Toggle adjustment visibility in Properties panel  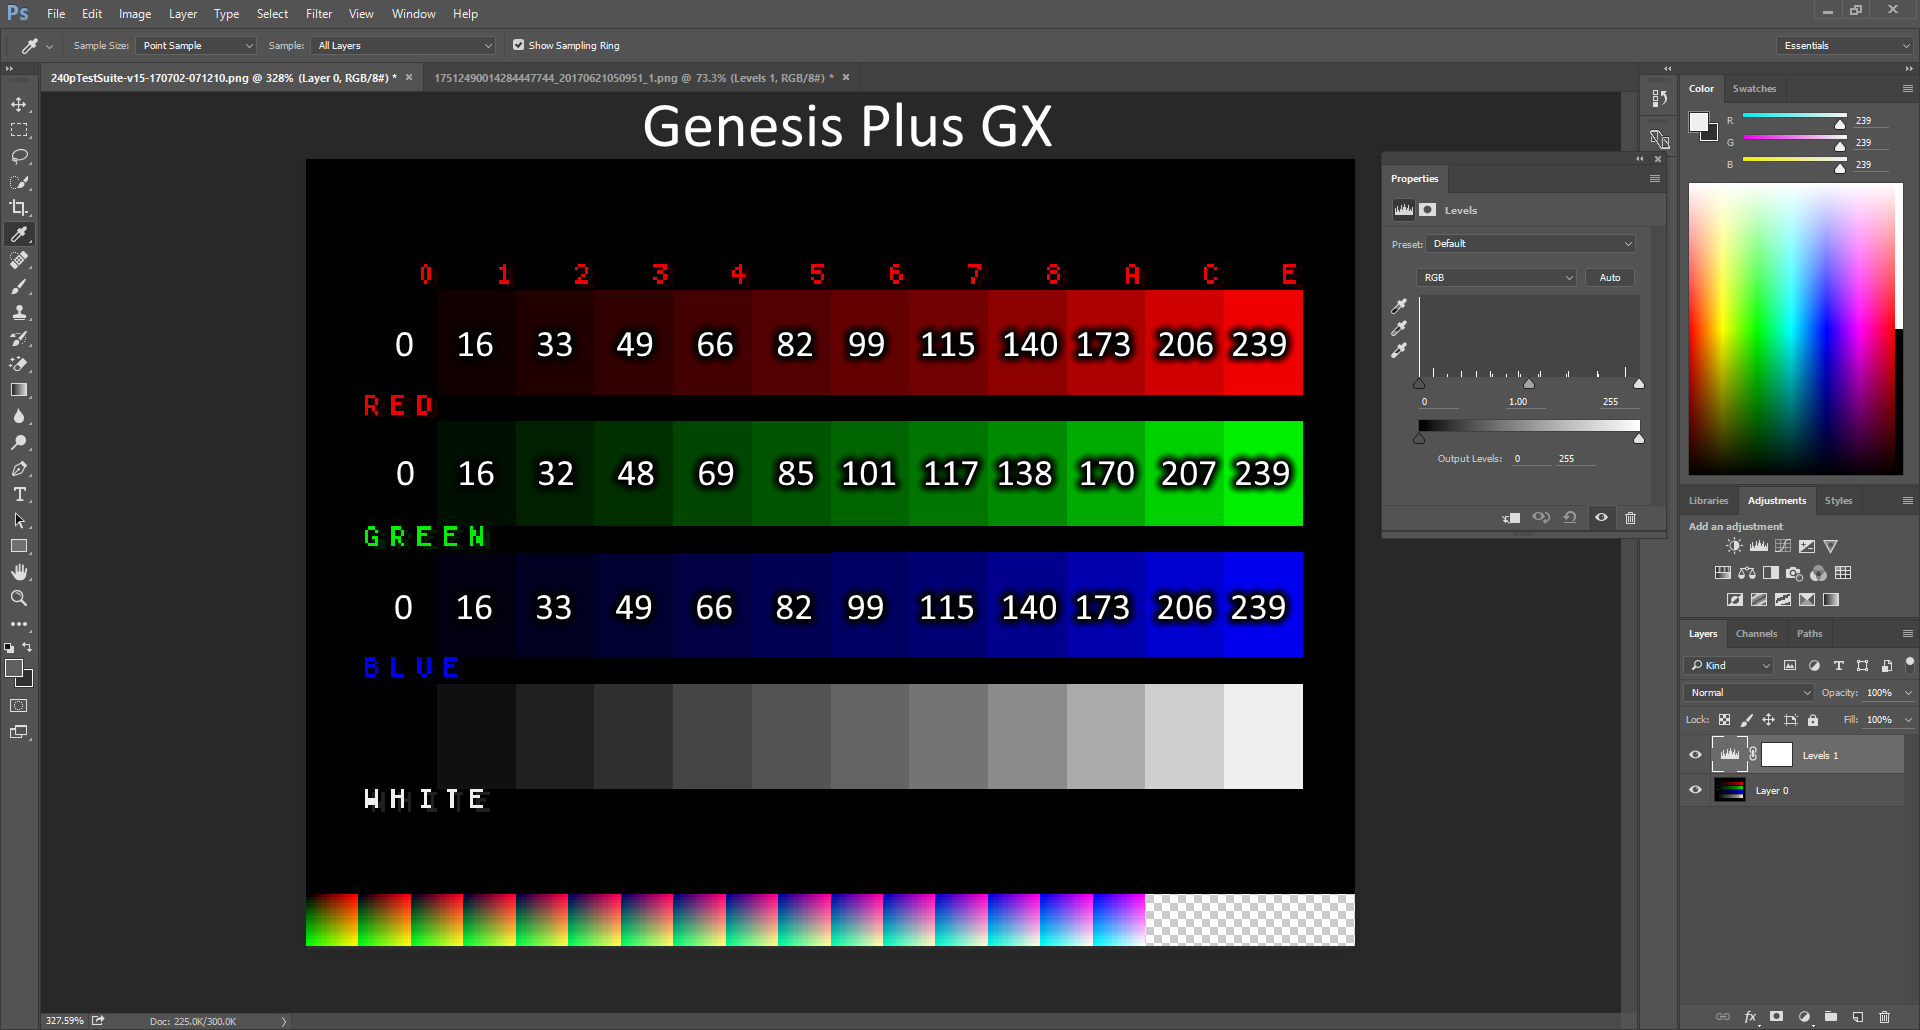1601,518
